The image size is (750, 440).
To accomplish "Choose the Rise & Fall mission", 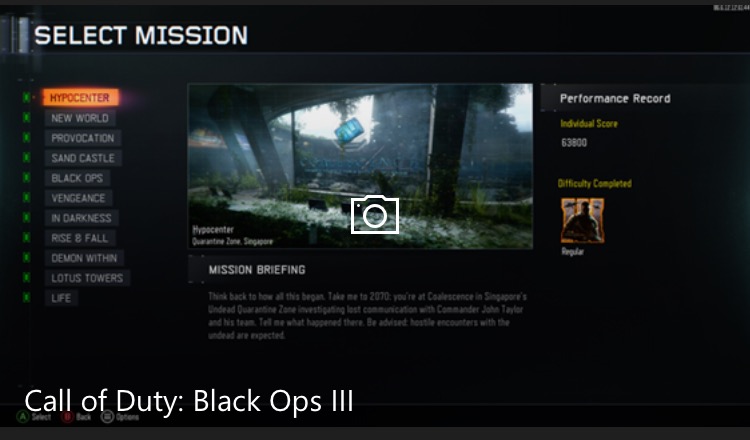I will (x=80, y=238).
